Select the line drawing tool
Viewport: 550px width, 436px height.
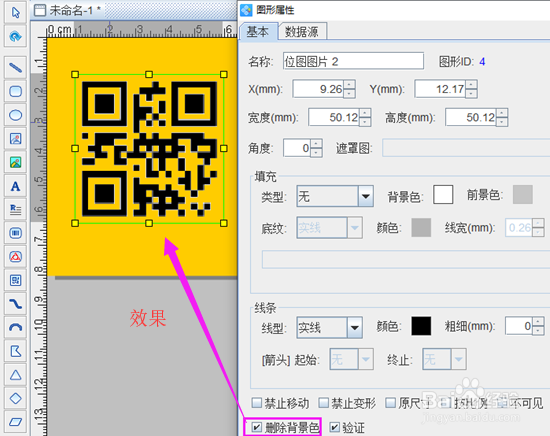coord(15,67)
